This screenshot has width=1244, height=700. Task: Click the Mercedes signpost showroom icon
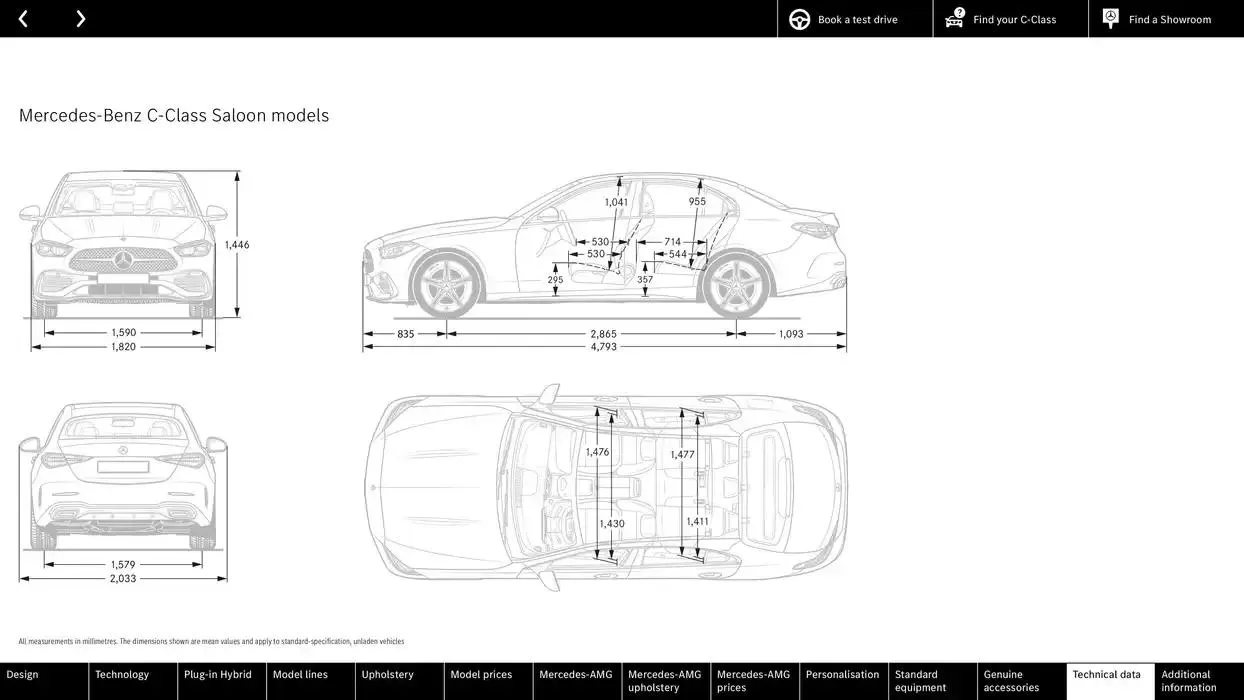tap(1109, 17)
